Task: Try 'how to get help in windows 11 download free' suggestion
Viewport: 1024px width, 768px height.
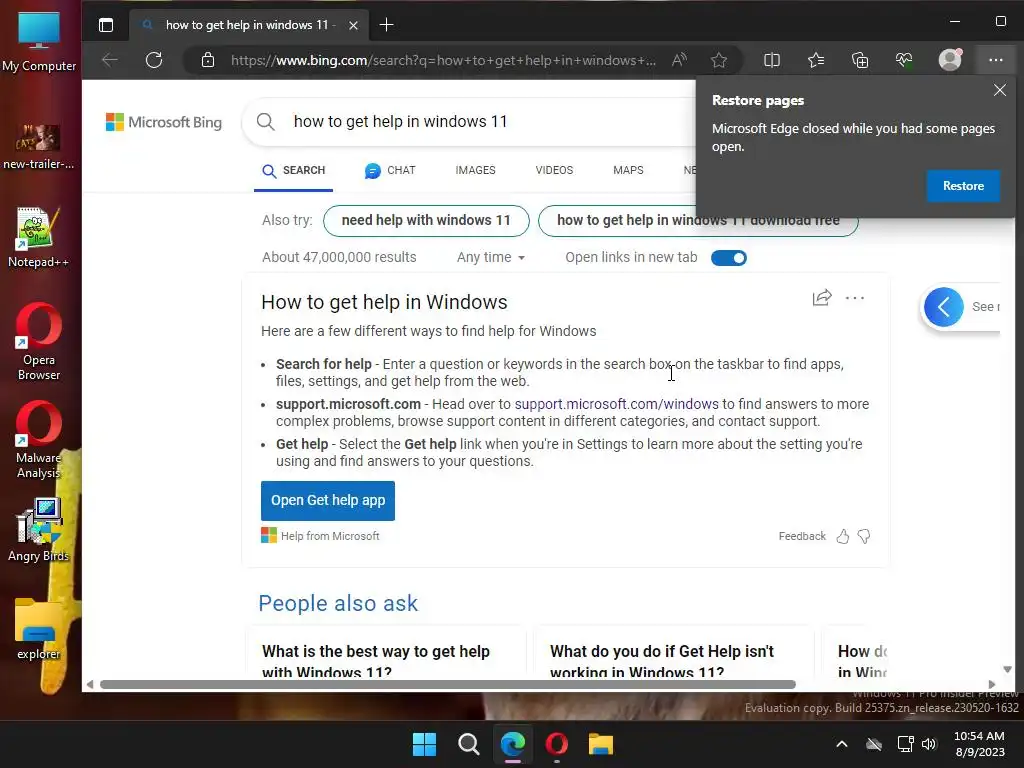Action: pyautogui.click(x=698, y=221)
